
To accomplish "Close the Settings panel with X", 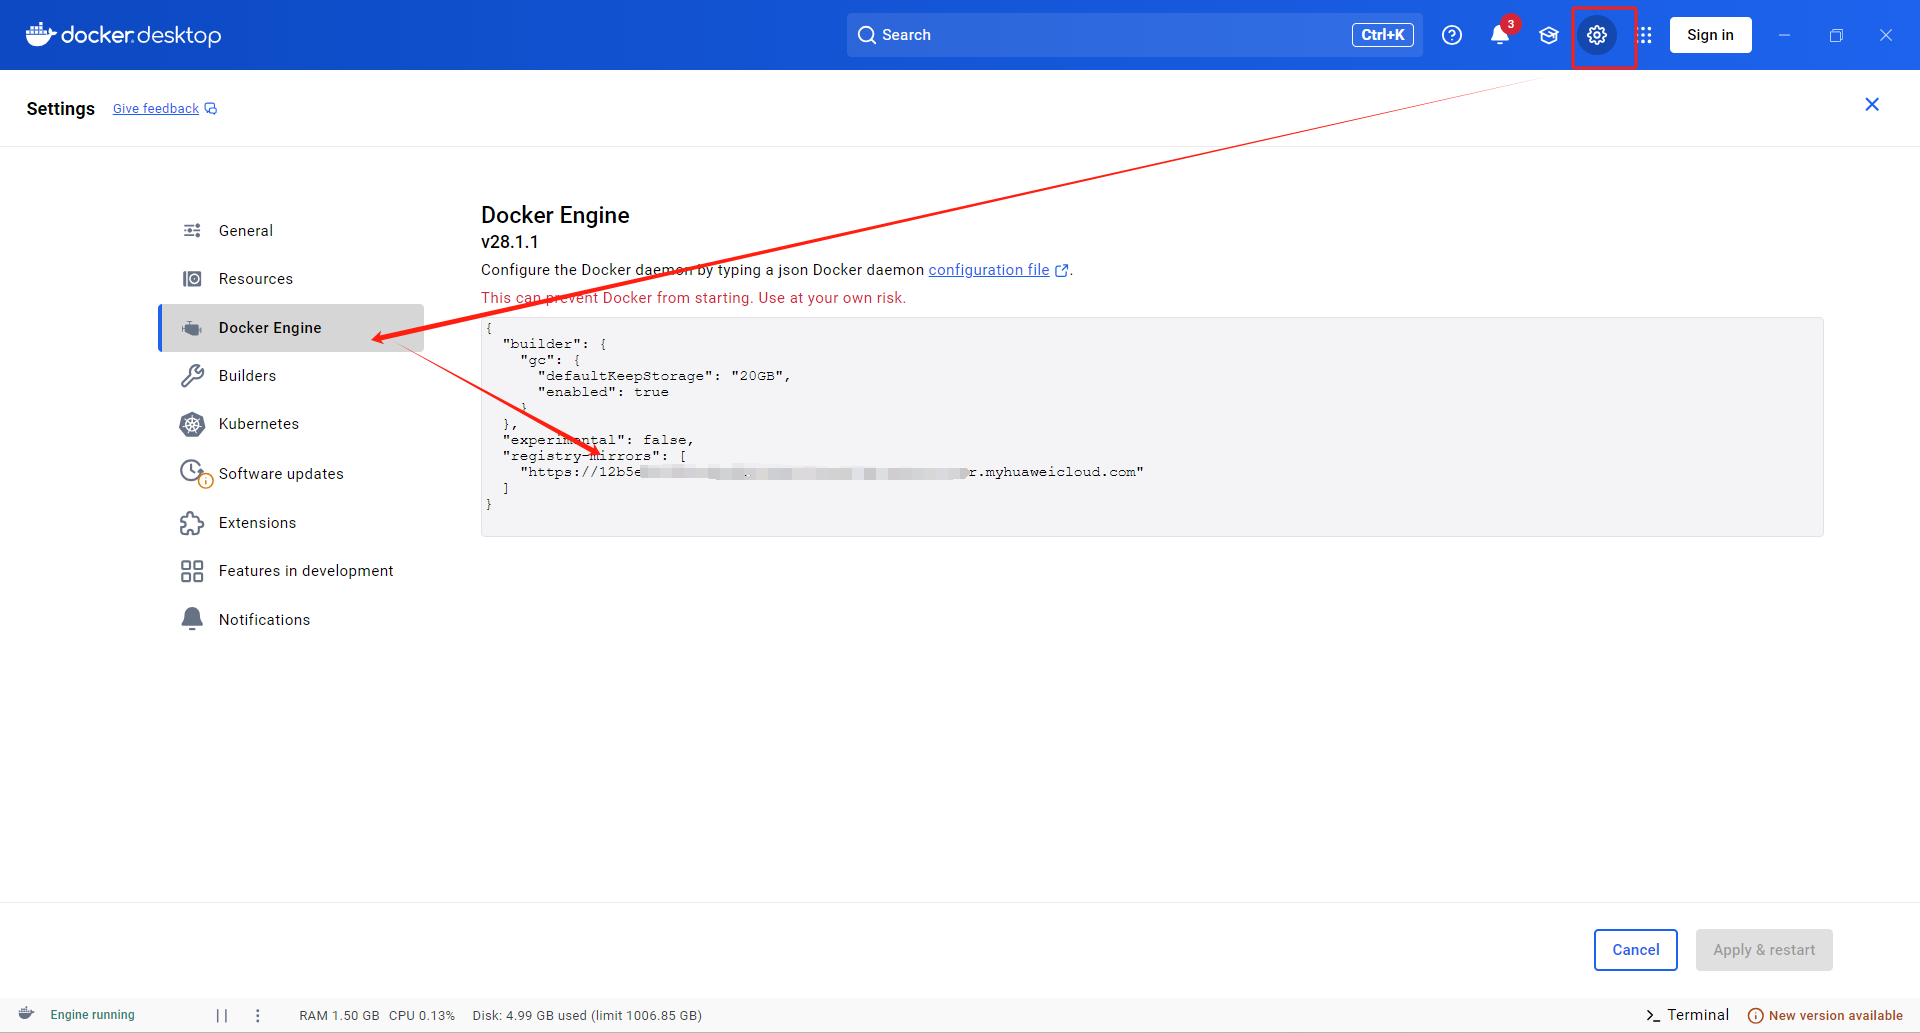I will [1872, 105].
